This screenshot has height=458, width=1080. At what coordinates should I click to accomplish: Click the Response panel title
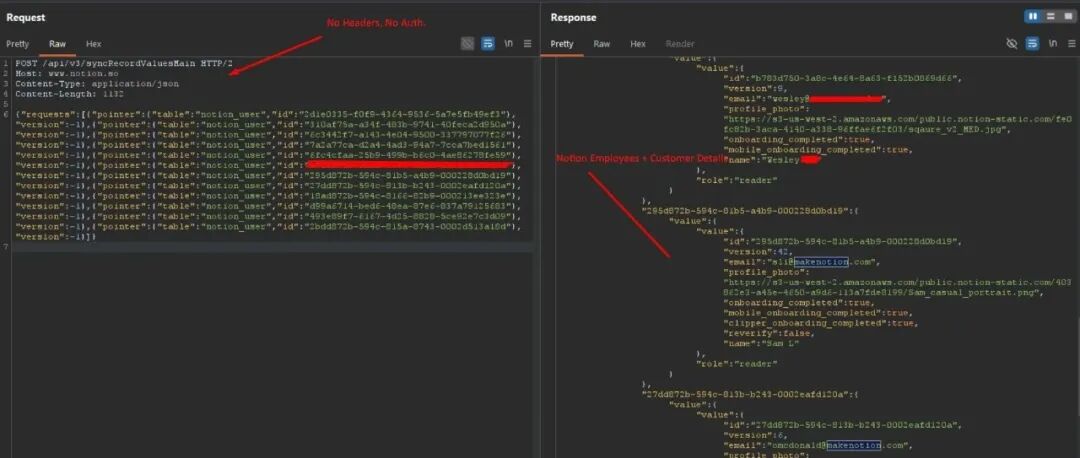pyautogui.click(x=573, y=17)
